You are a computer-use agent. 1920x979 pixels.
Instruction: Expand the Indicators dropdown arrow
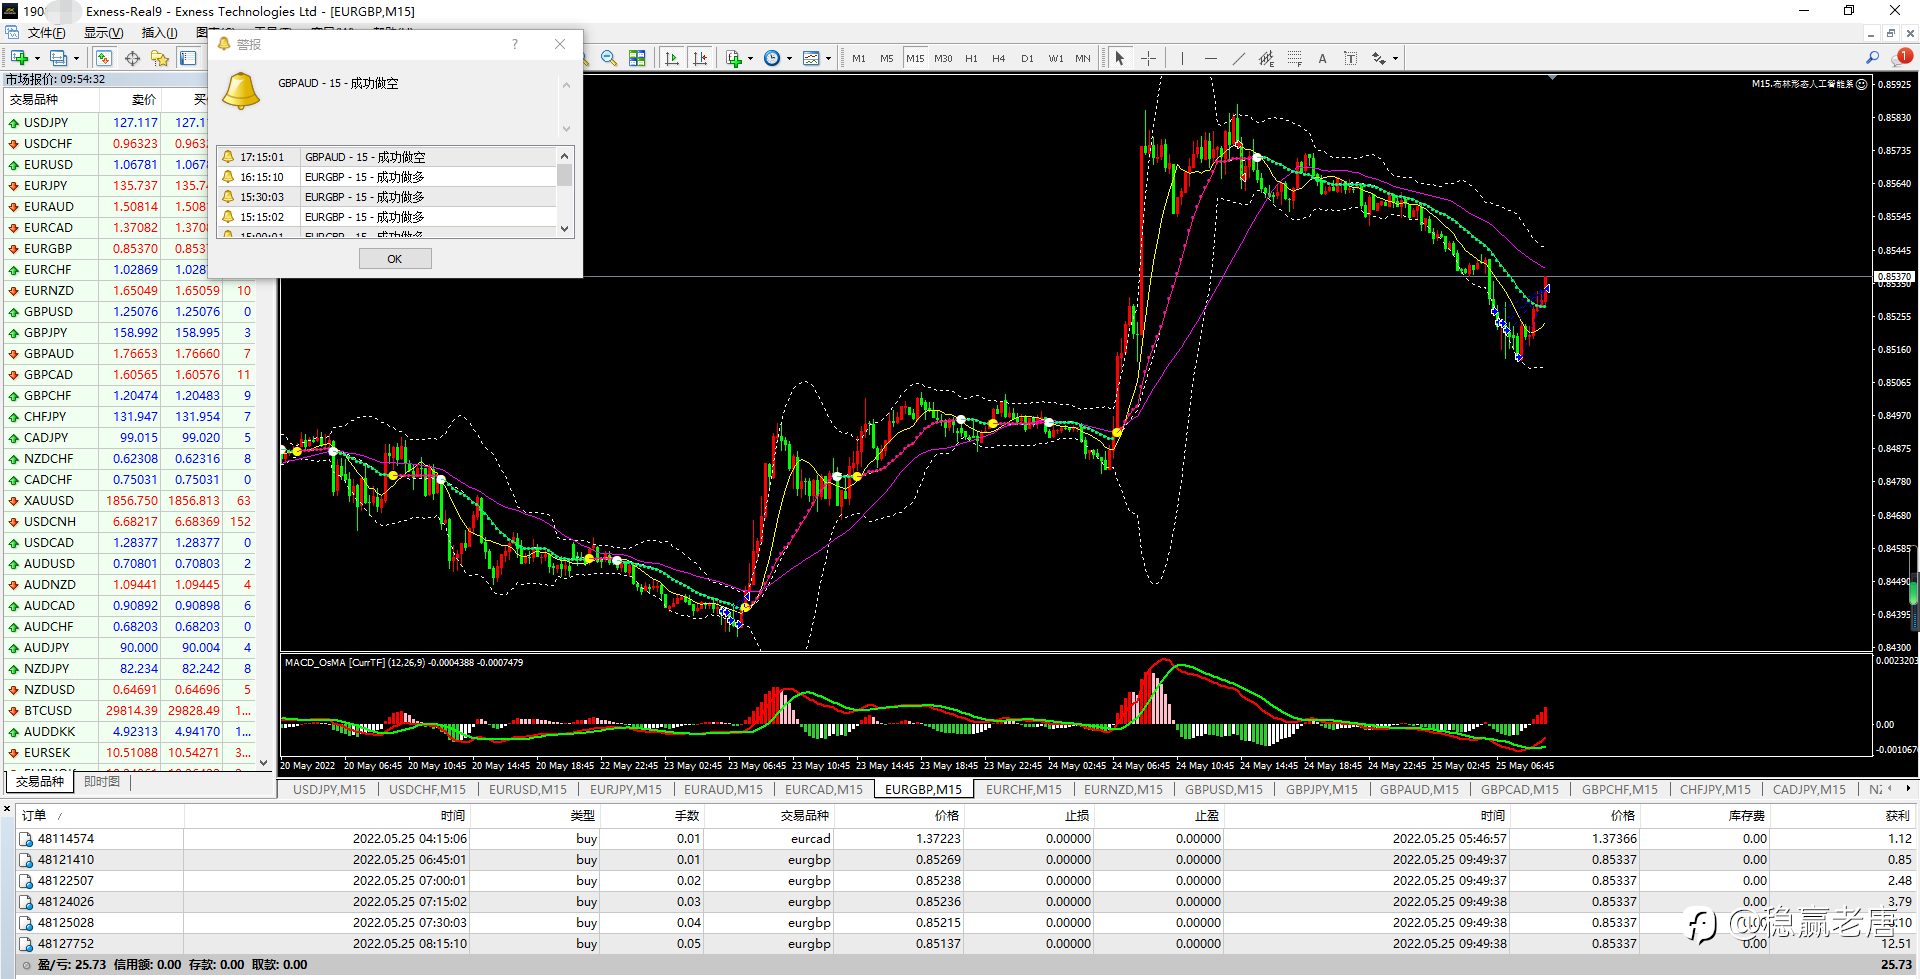(750, 59)
